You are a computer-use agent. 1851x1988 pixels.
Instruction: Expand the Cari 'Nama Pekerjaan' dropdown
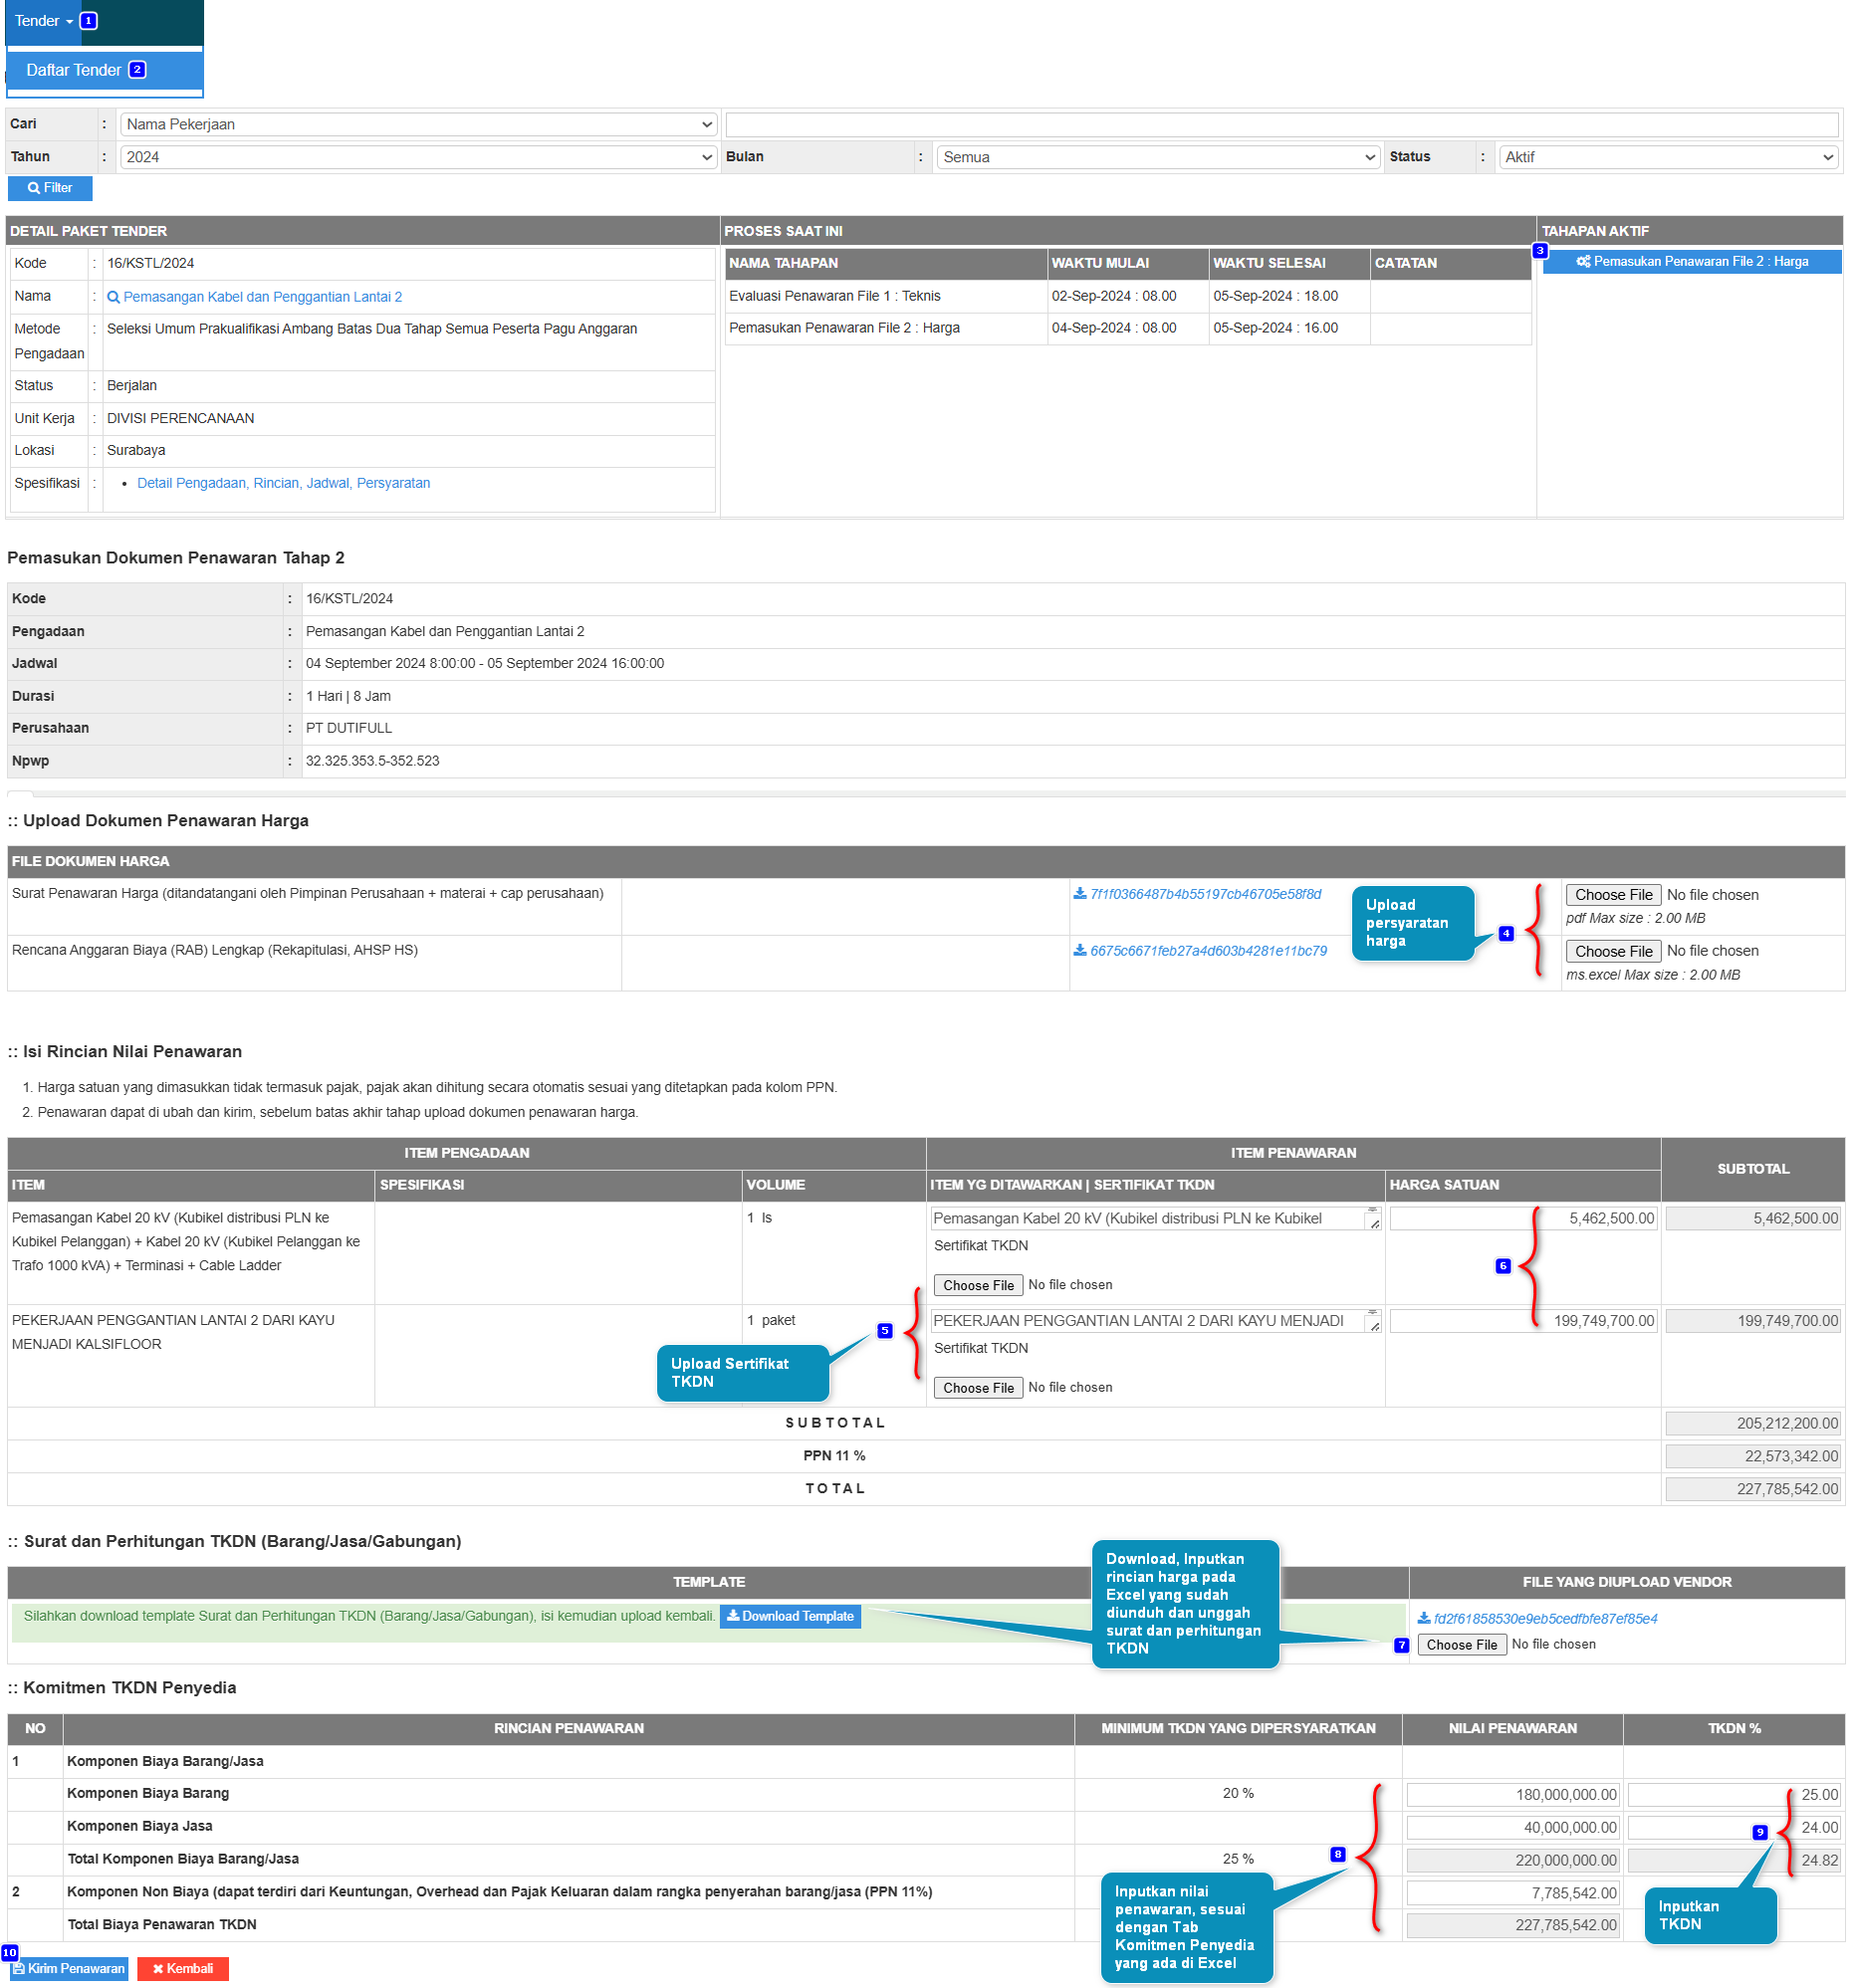tap(418, 124)
